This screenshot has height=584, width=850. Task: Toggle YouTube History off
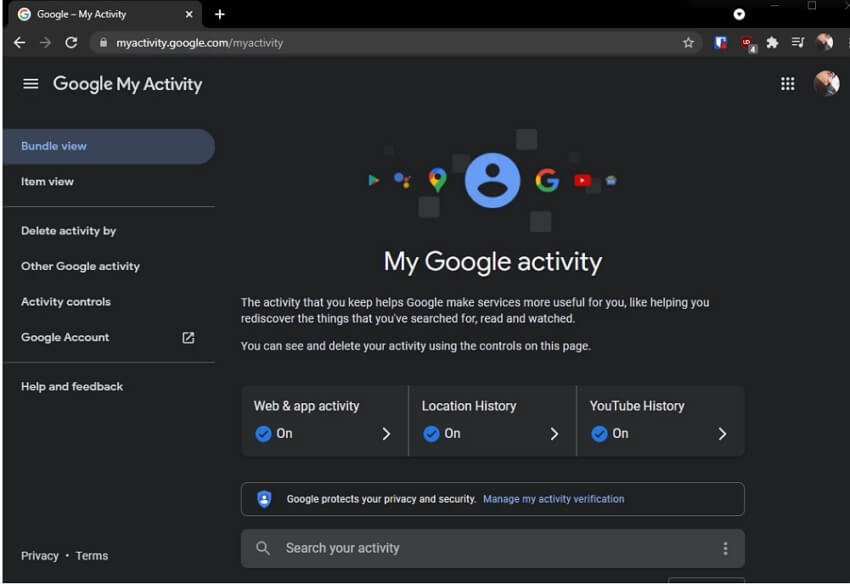[599, 433]
